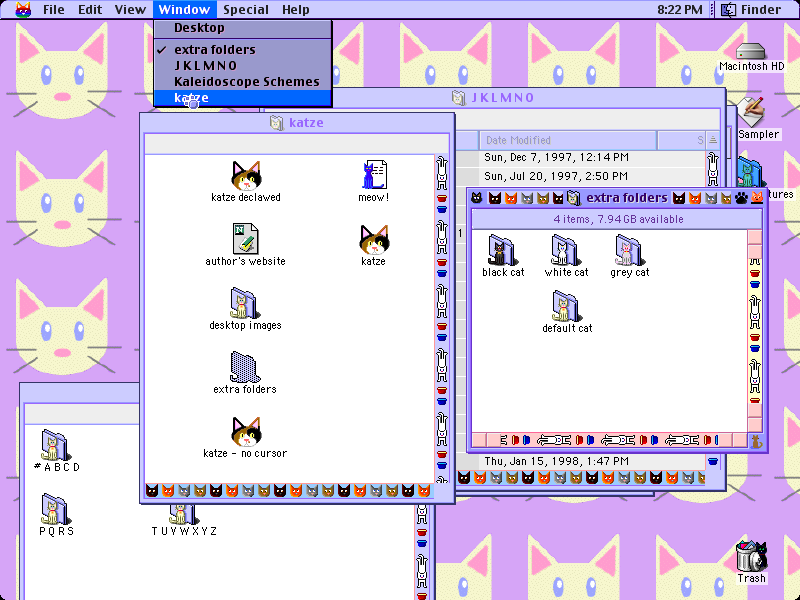Click the folder proxy icon beside extra folders title
The height and width of the screenshot is (600, 800).
point(573,198)
